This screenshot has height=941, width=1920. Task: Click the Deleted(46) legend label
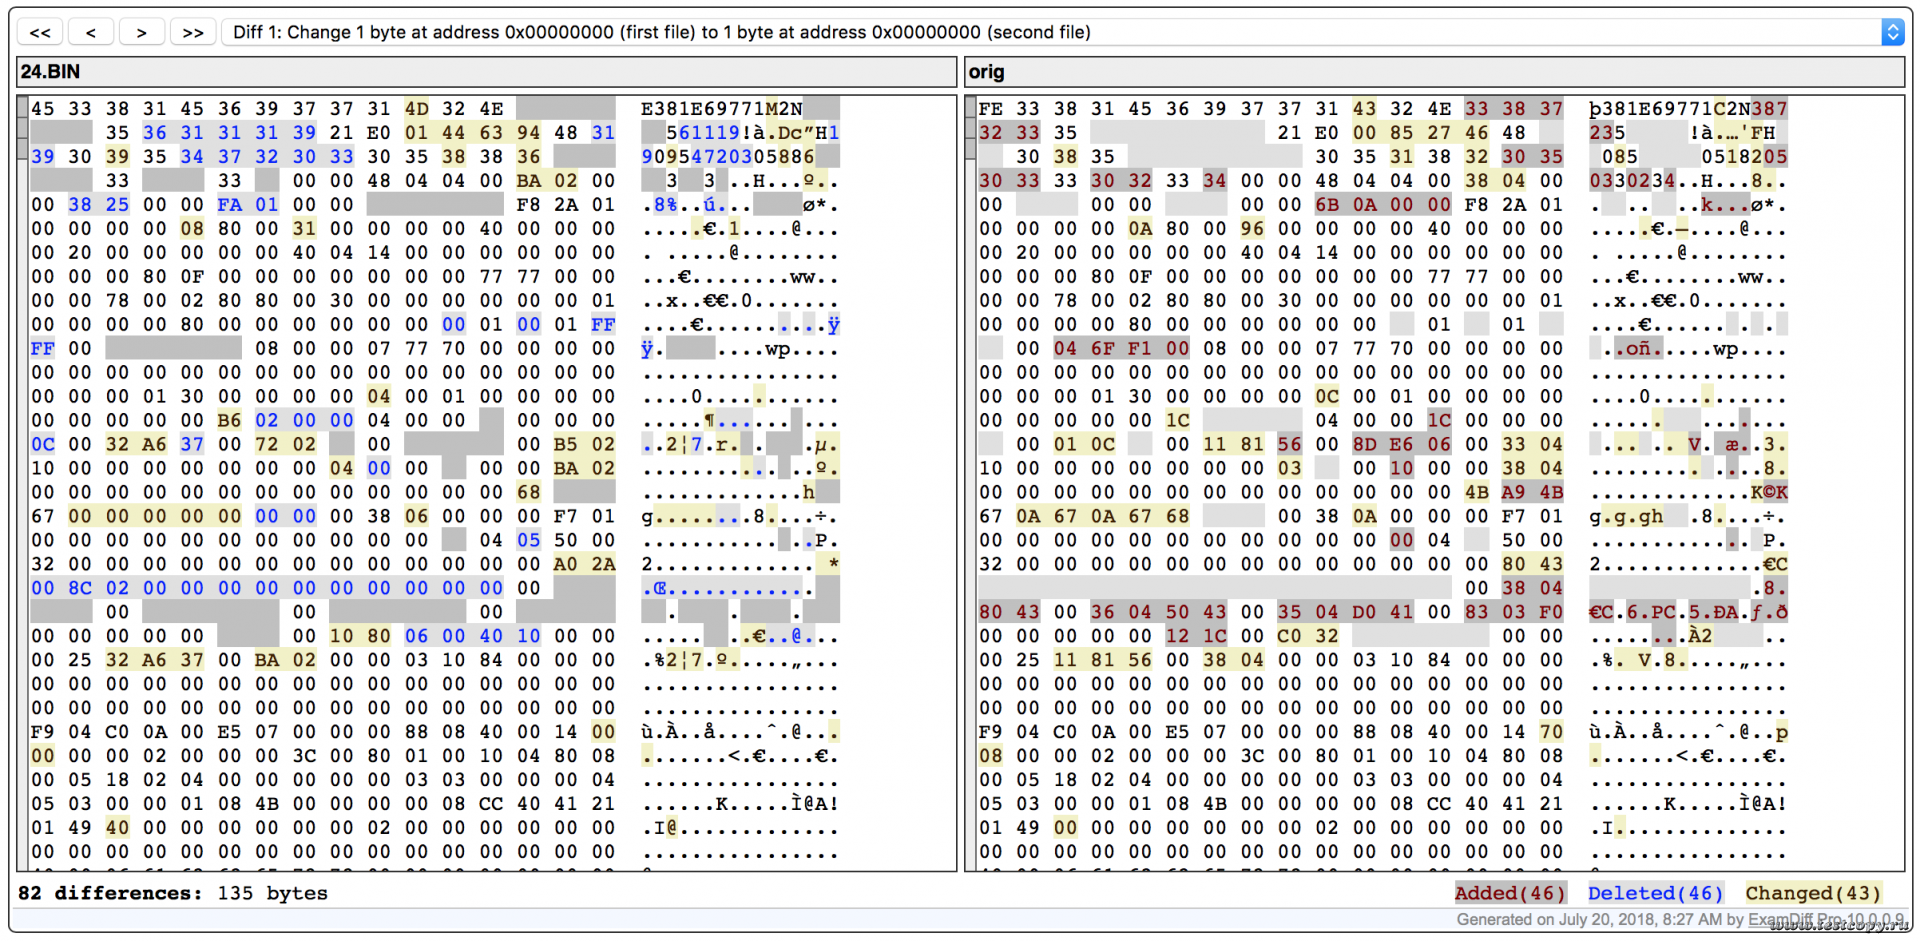(1655, 893)
